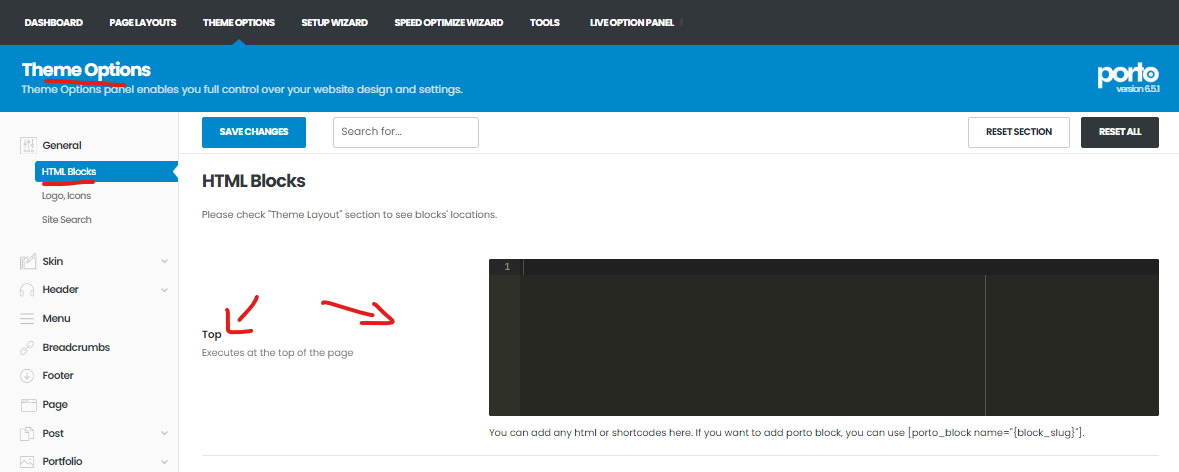Click the Top field label
1179x472 pixels.
(211, 335)
